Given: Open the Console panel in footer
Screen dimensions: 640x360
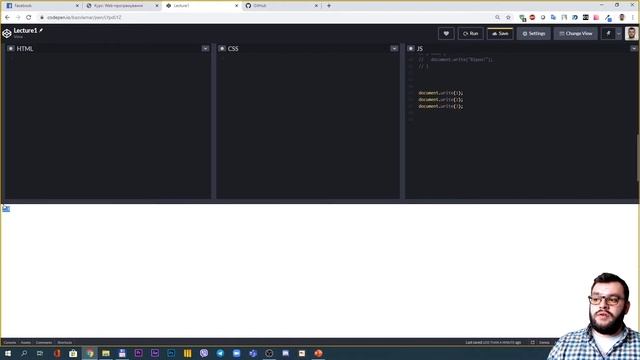Looking at the screenshot, I should tap(9, 342).
